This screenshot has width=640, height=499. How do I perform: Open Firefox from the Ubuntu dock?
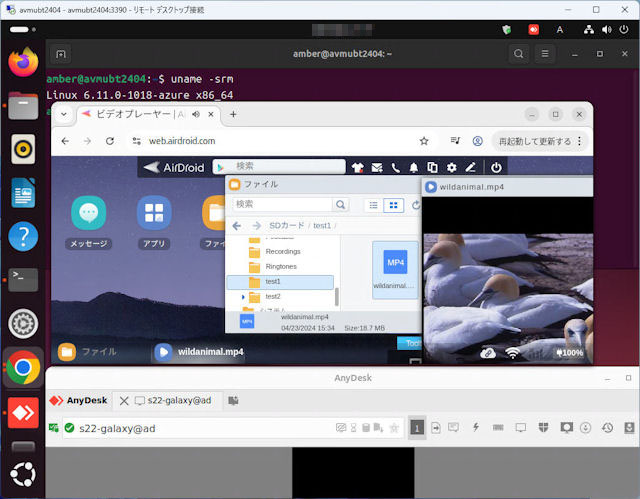click(x=23, y=62)
